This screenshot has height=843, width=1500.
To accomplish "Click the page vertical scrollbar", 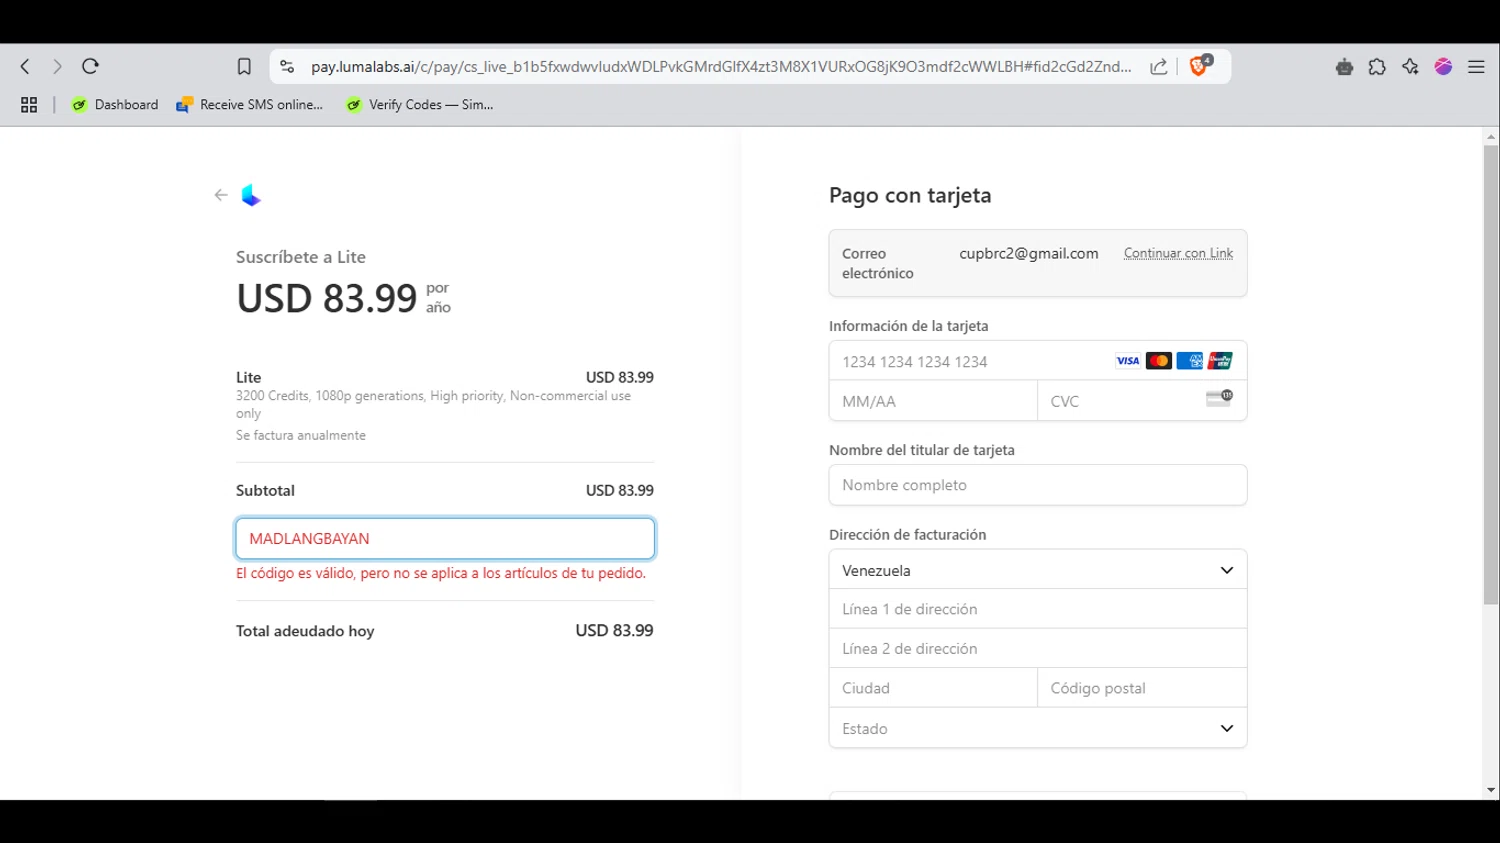I will pyautogui.click(x=1491, y=375).
